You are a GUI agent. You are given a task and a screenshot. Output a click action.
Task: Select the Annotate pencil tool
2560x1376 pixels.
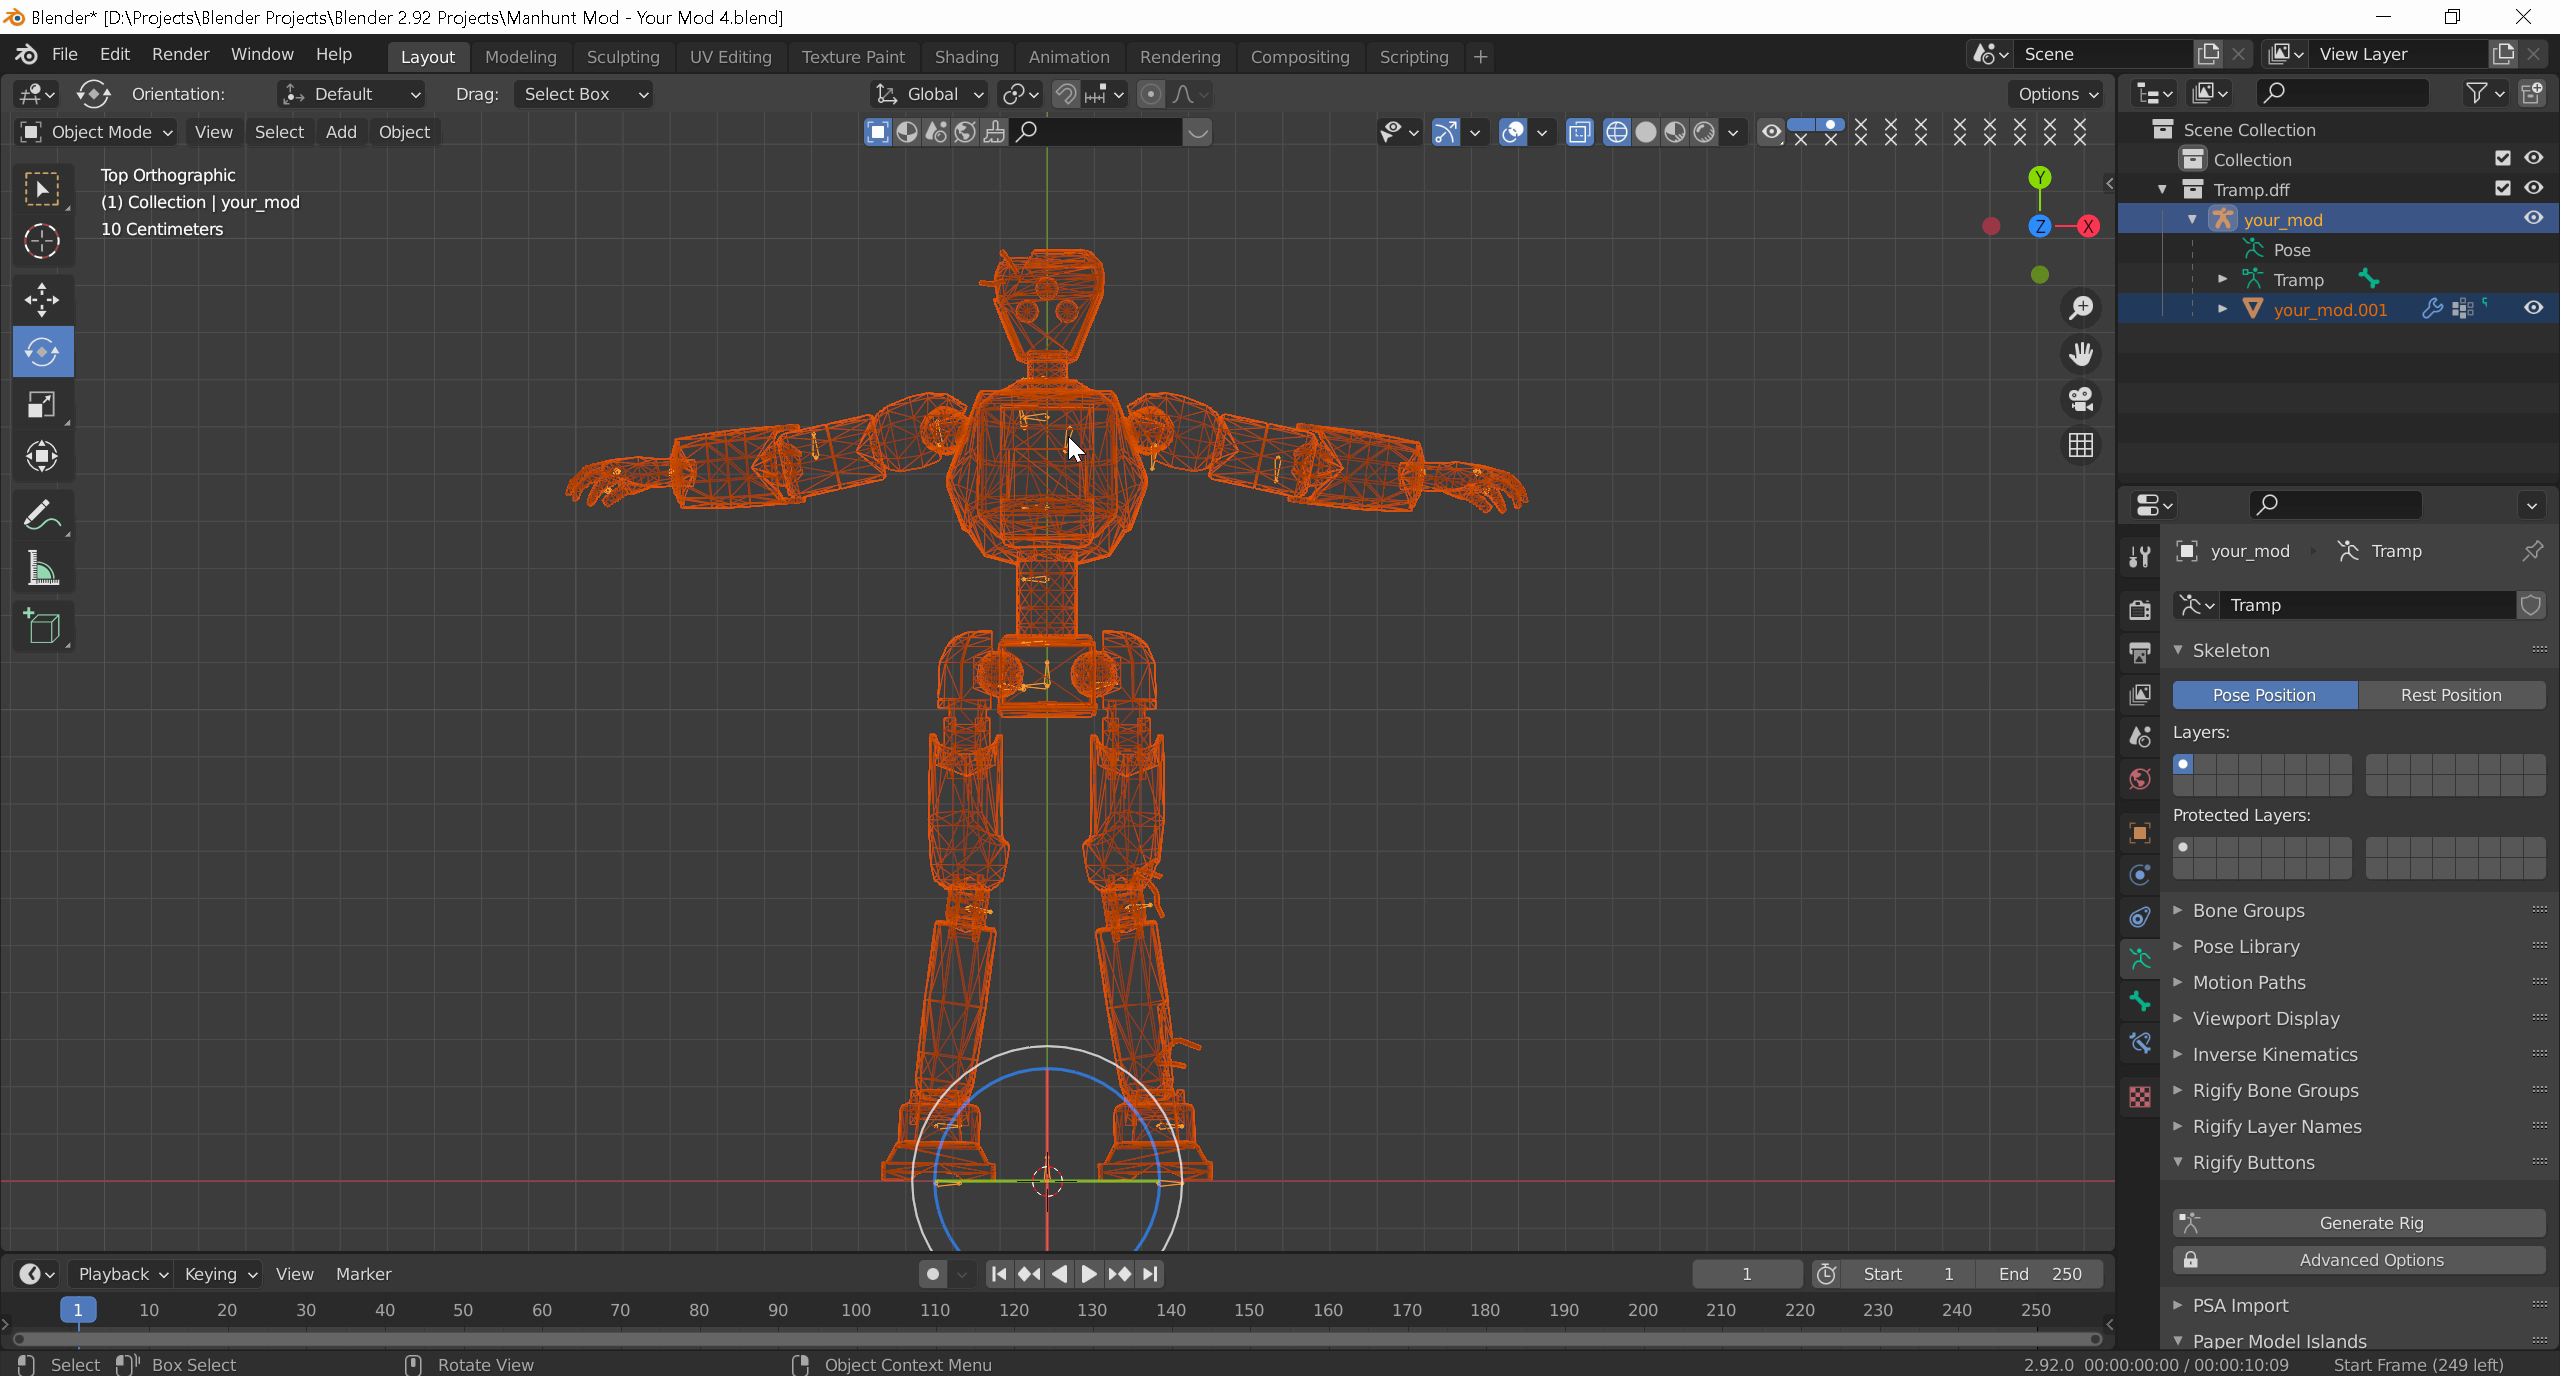(42, 516)
